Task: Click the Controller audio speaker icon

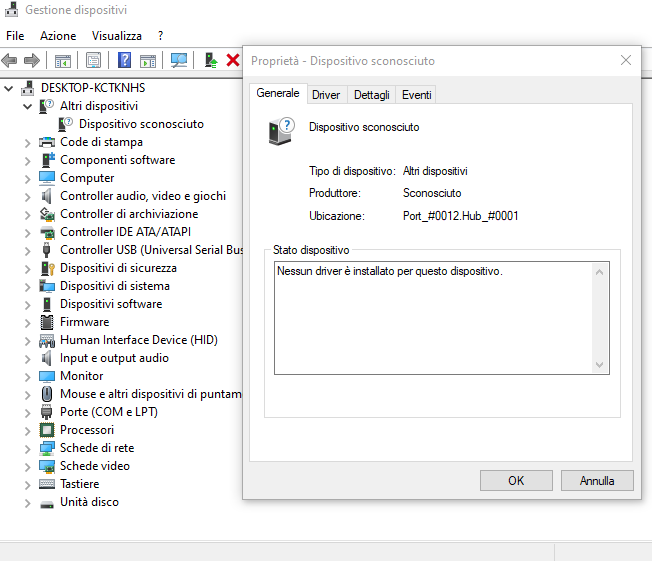Action: pyautogui.click(x=47, y=196)
